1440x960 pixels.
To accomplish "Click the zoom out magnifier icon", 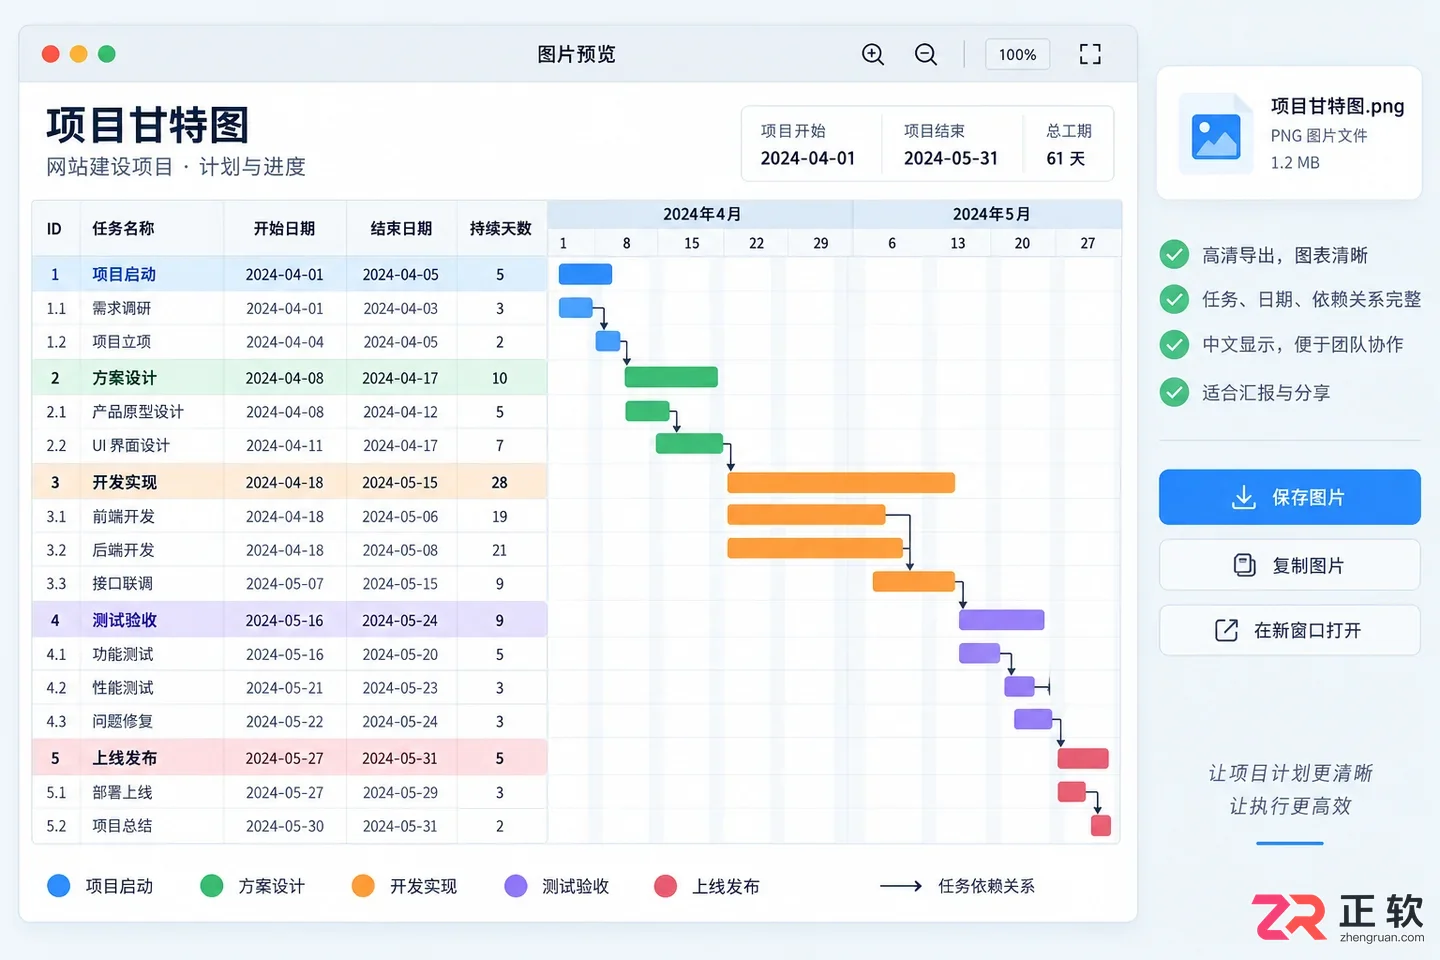I will click(x=926, y=54).
